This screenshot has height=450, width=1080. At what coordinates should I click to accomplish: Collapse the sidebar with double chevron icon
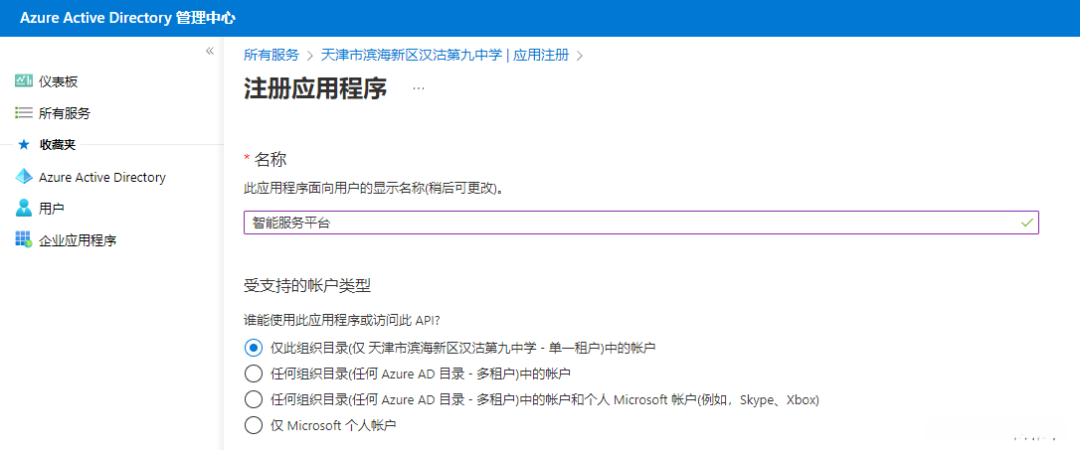pyautogui.click(x=210, y=51)
